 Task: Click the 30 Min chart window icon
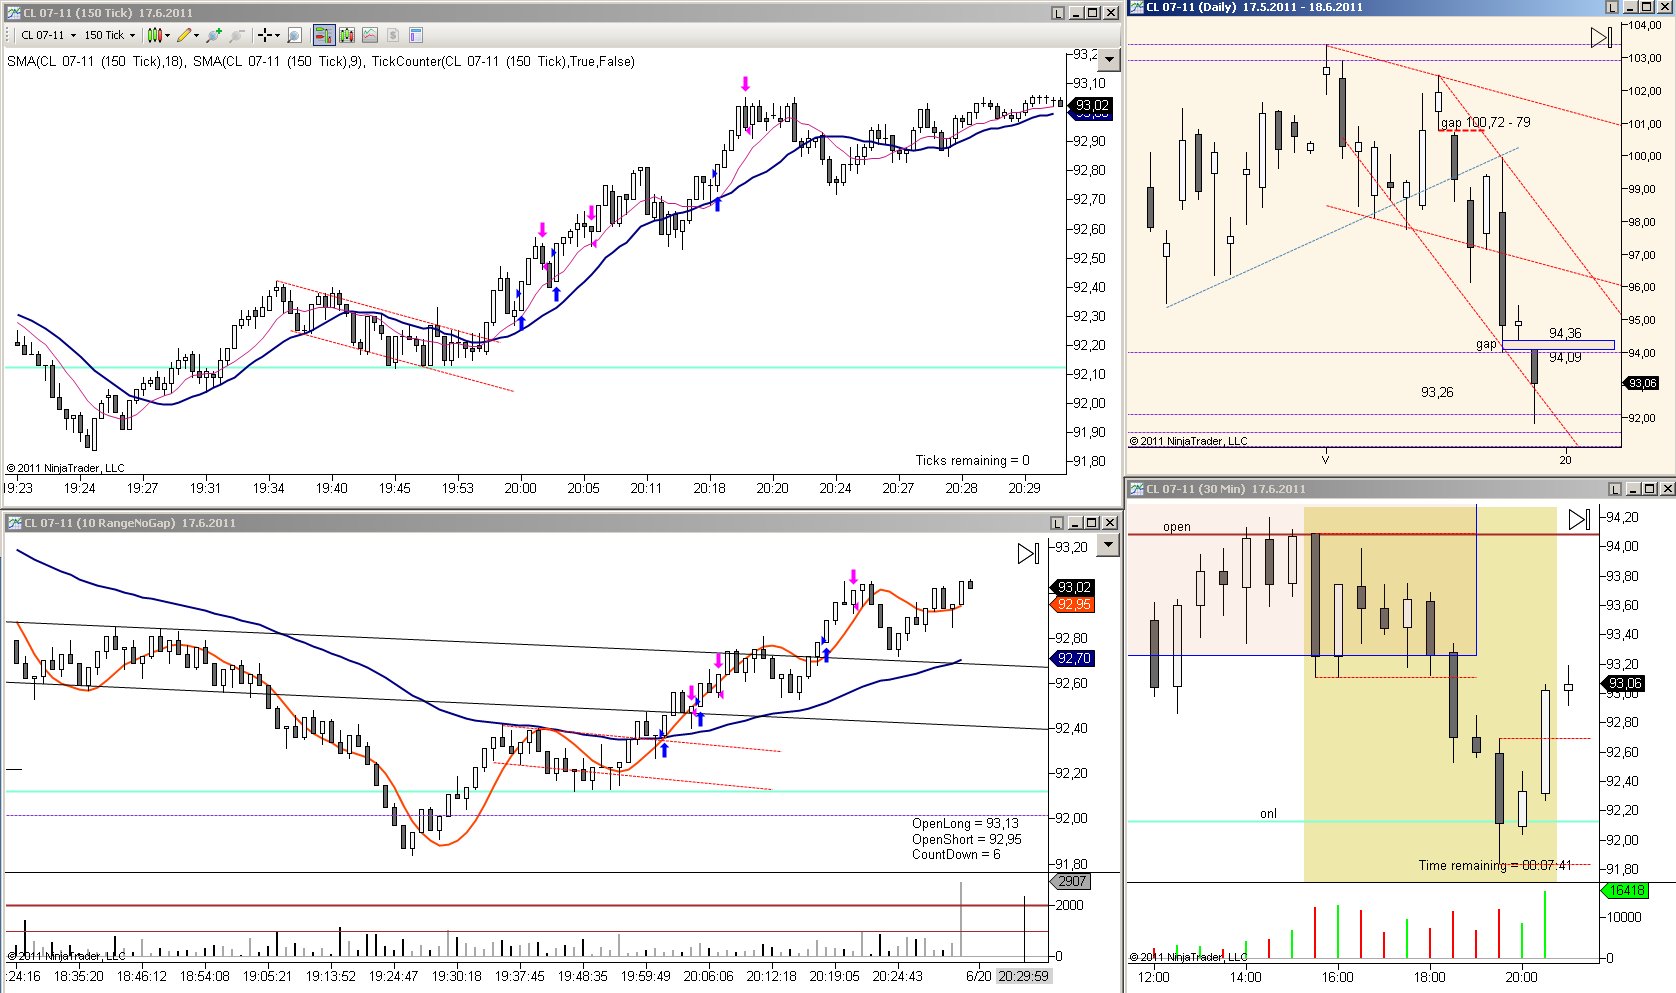tap(1136, 489)
